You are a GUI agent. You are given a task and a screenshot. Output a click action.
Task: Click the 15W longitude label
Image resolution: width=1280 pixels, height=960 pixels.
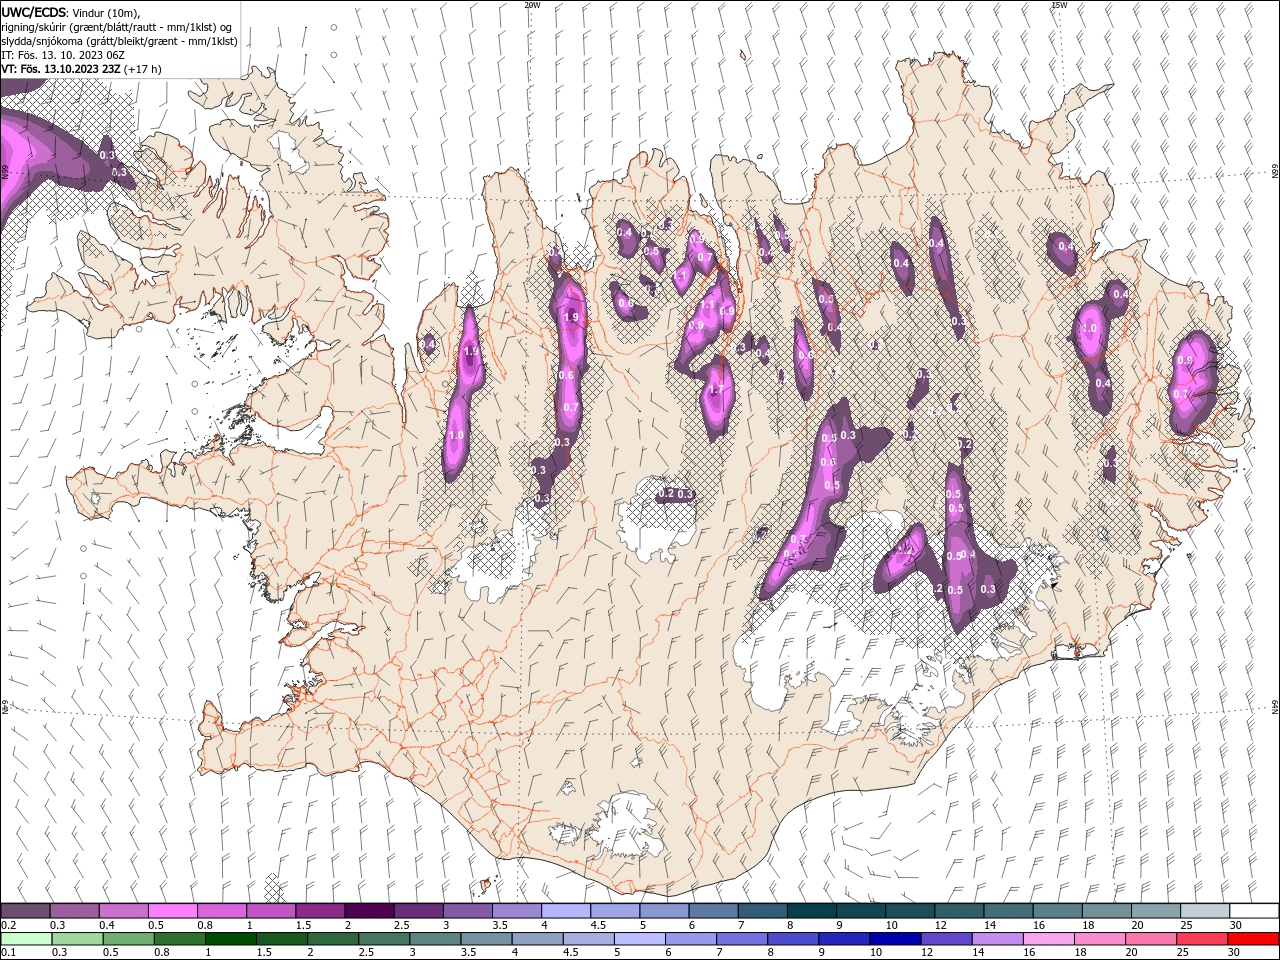(x=1059, y=5)
